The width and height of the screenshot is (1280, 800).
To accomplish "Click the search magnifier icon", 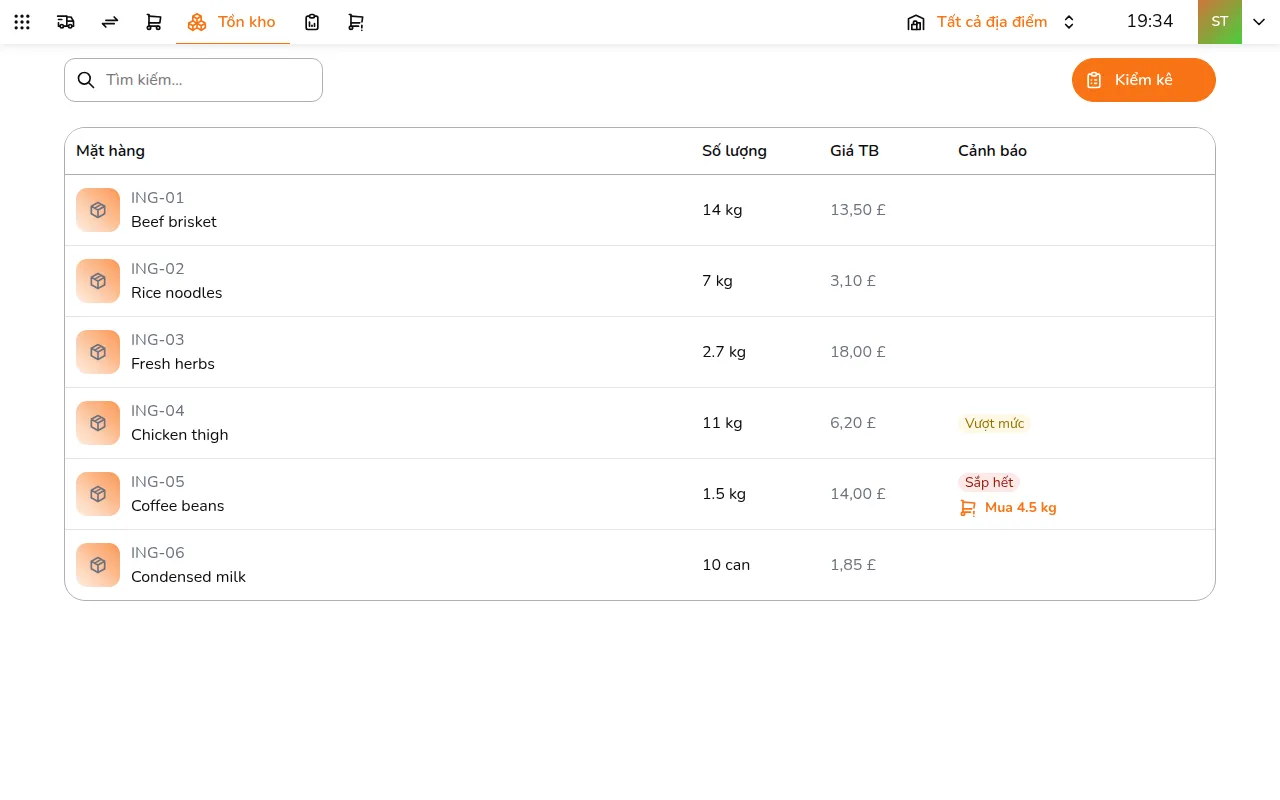I will [86, 80].
